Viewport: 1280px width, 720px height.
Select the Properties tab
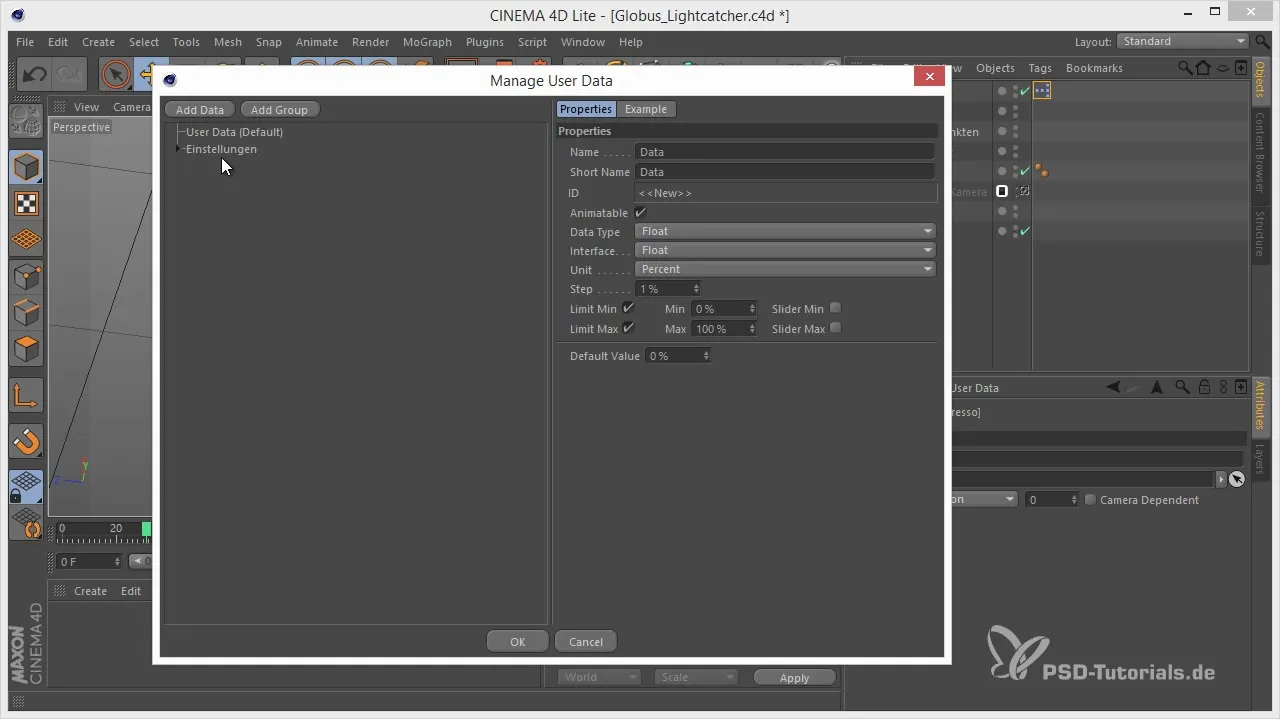click(x=586, y=109)
